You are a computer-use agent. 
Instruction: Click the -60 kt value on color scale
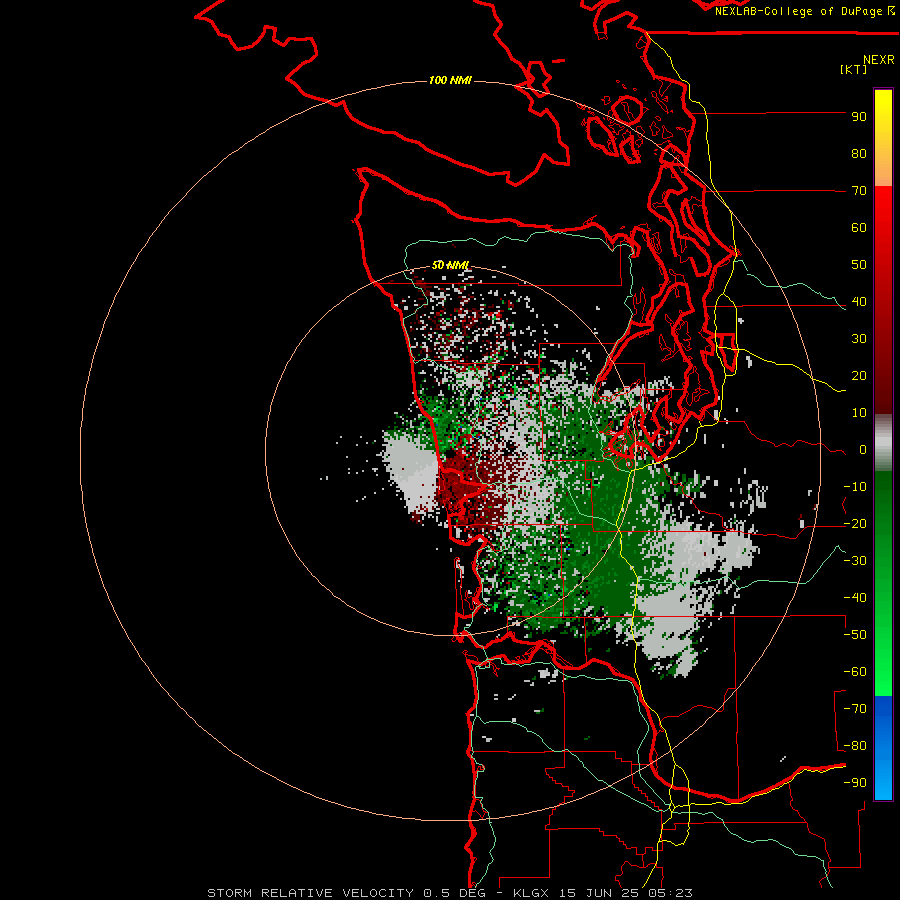coord(855,672)
